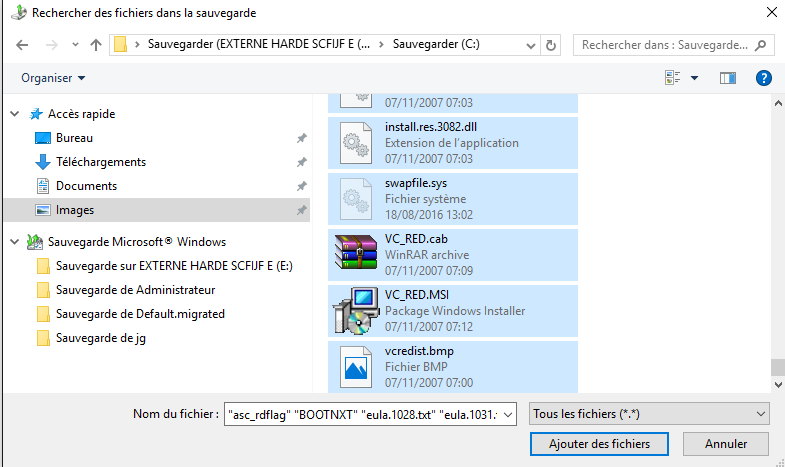This screenshot has width=785, height=467.
Task: Go back with the left arrow button
Action: point(22,45)
